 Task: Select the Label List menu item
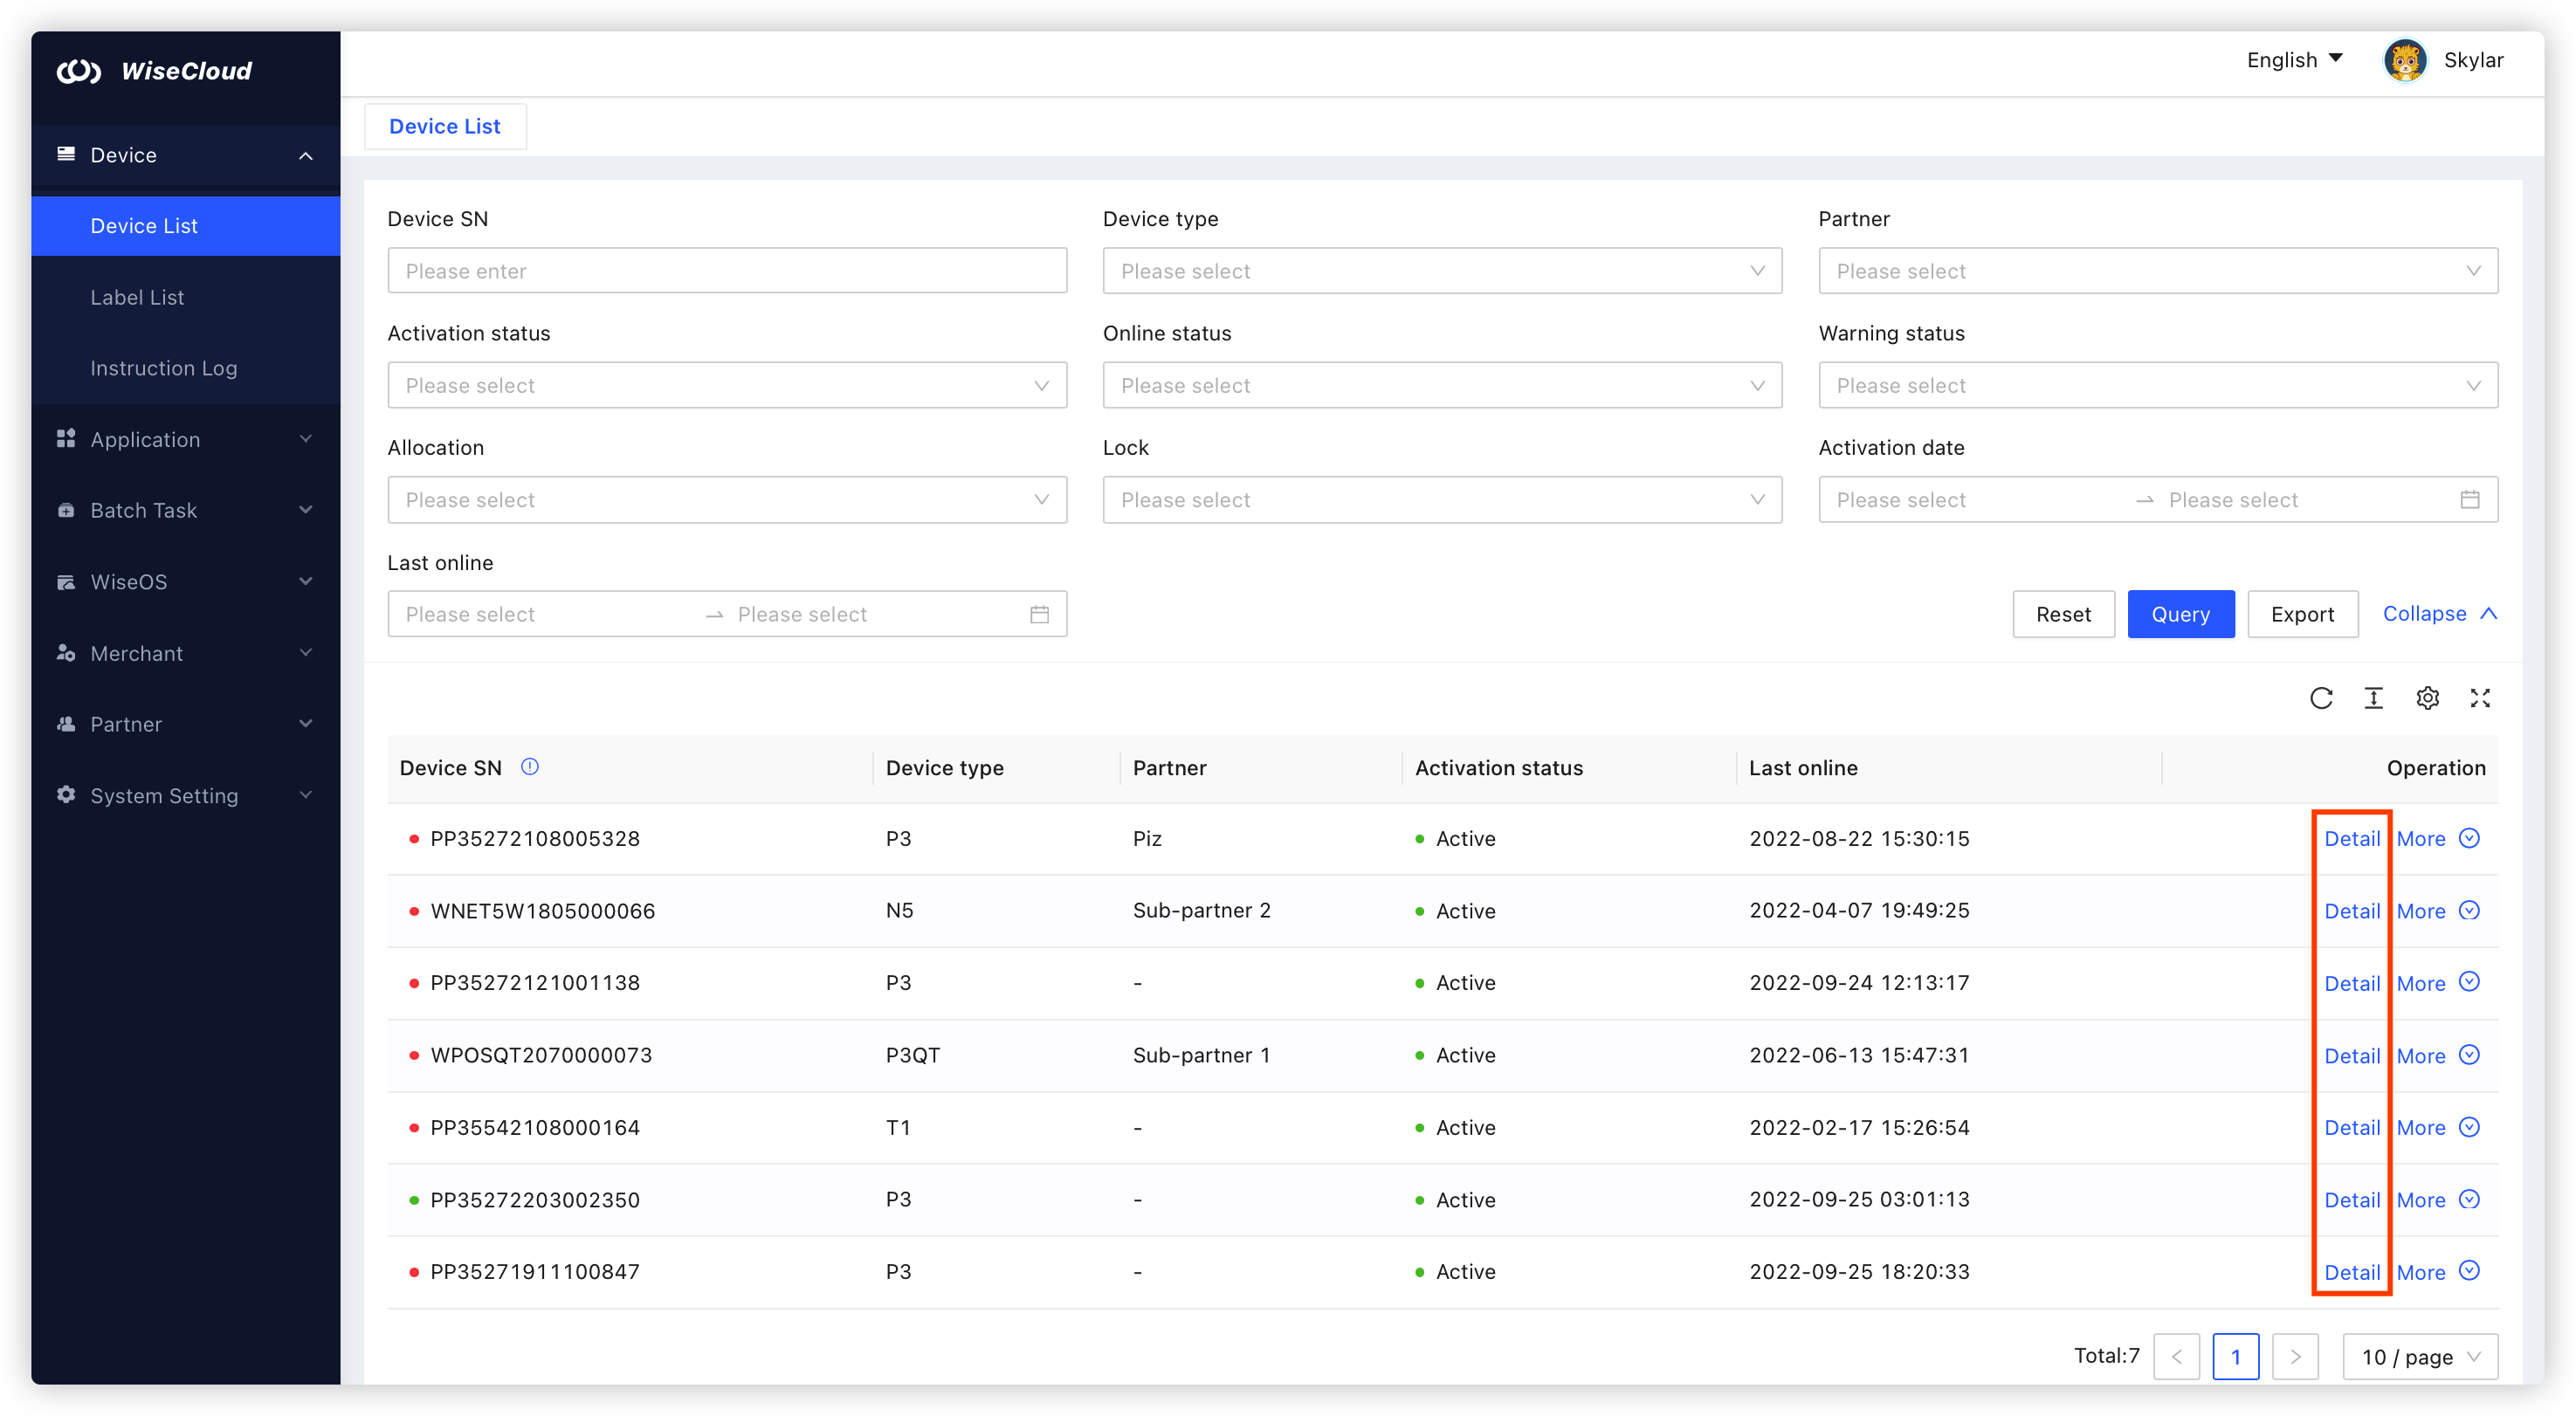(137, 297)
